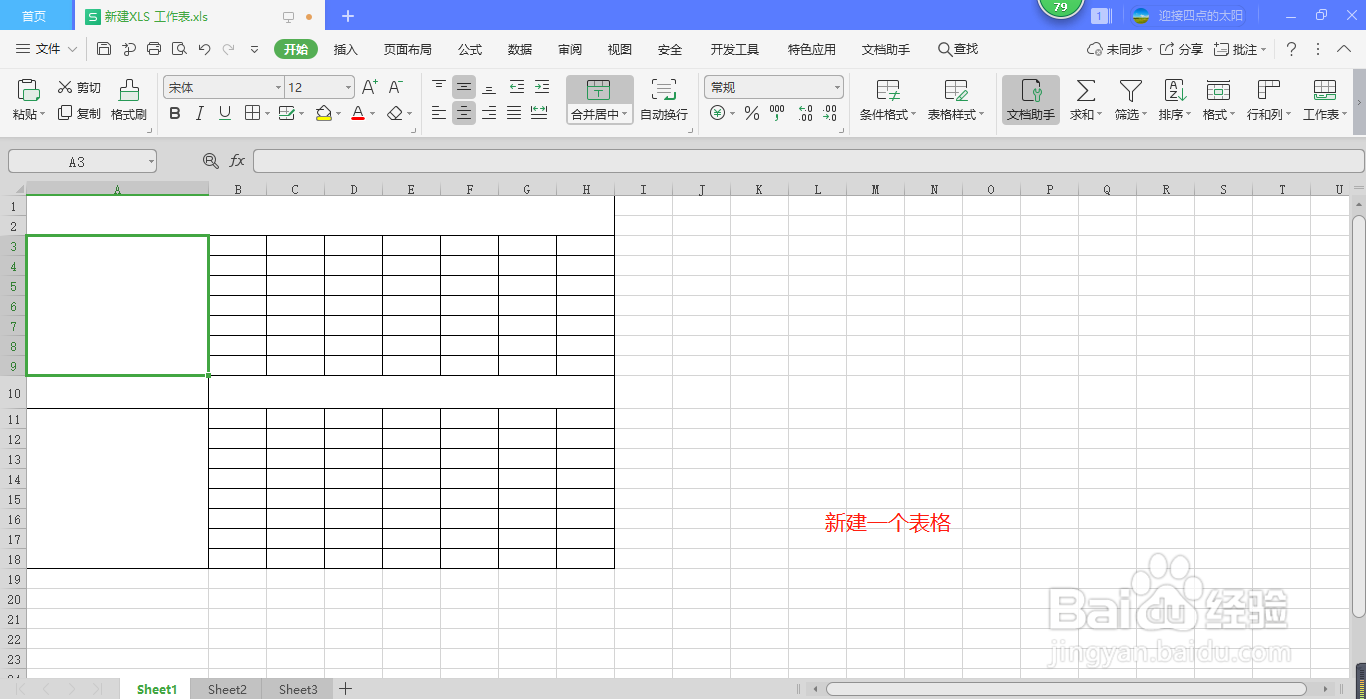Open the font name 宋体 dropdown
Image resolution: width=1366 pixels, height=699 pixels.
279,88
